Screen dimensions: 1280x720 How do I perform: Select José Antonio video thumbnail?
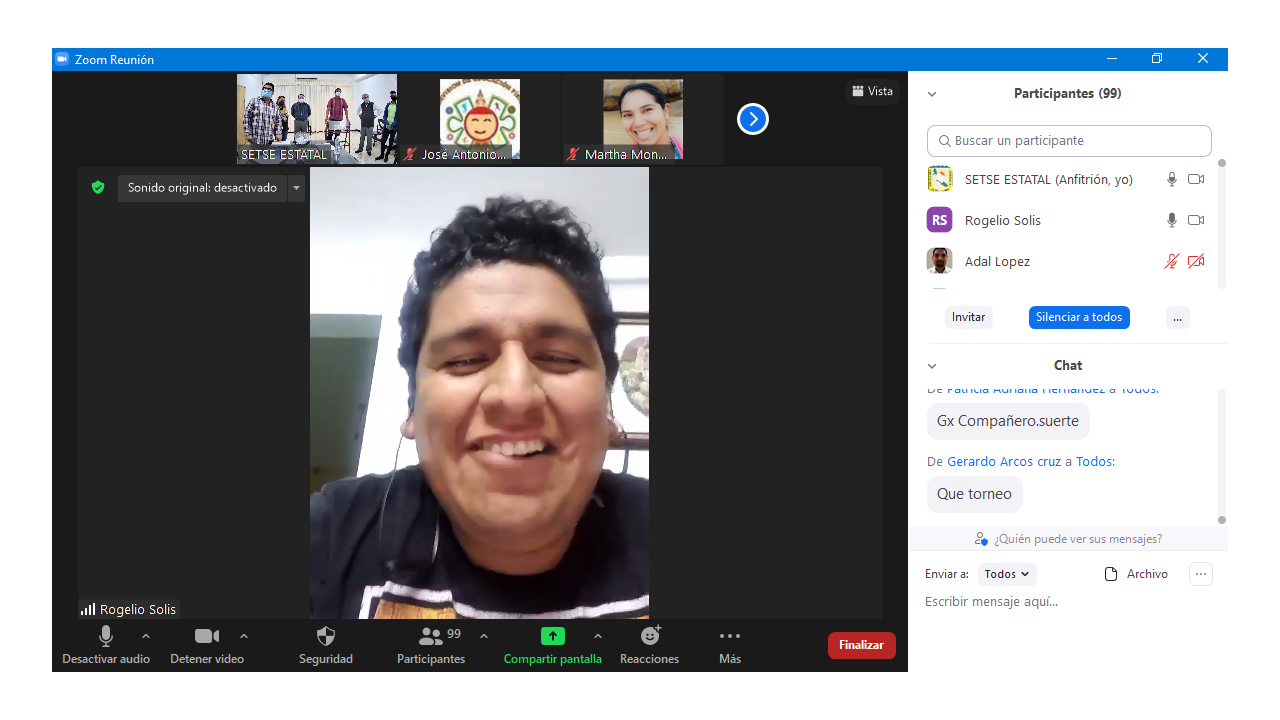click(x=480, y=119)
